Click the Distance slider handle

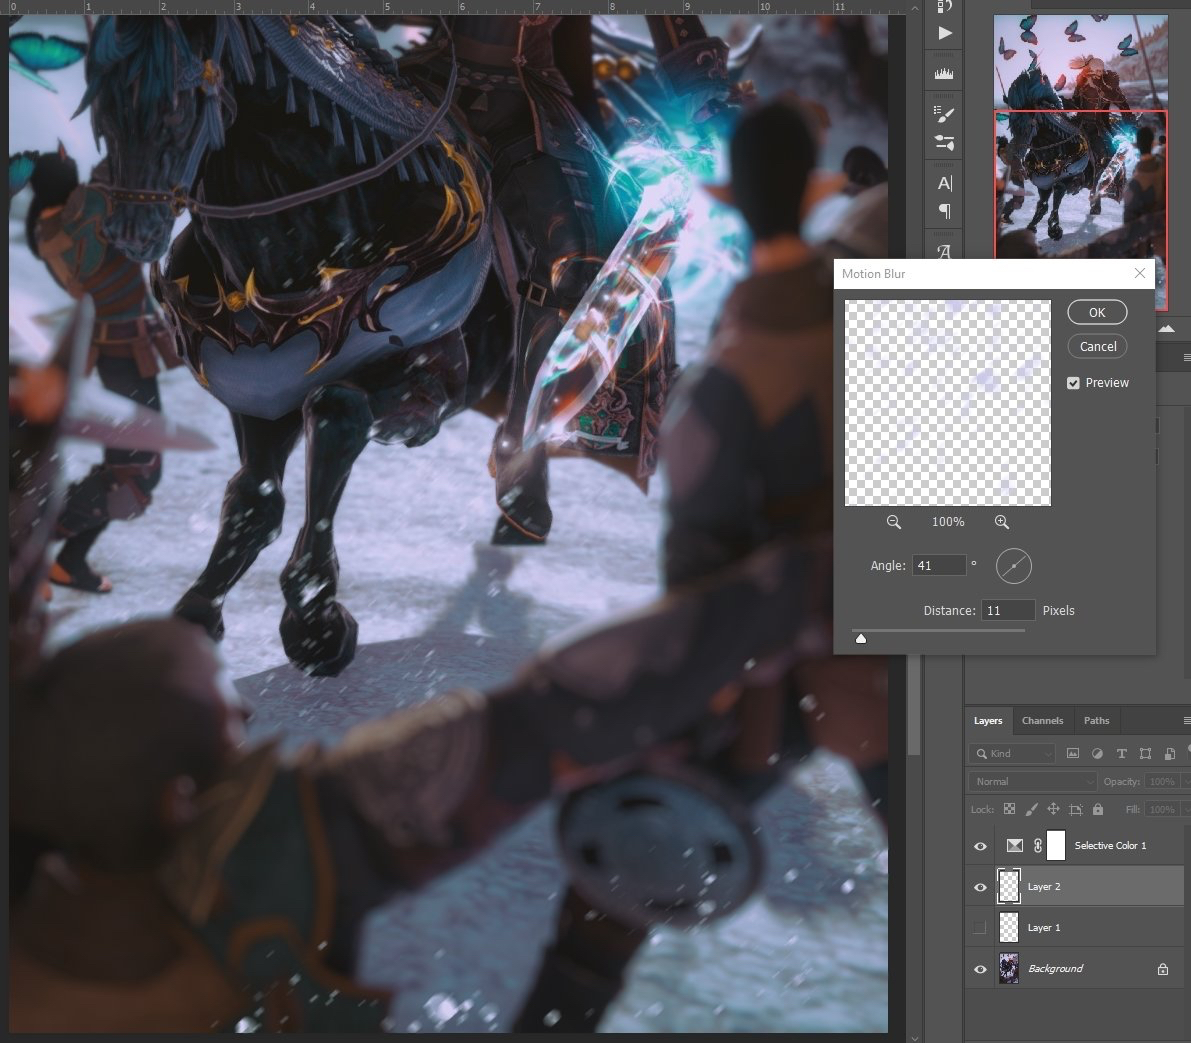pyautogui.click(x=861, y=638)
